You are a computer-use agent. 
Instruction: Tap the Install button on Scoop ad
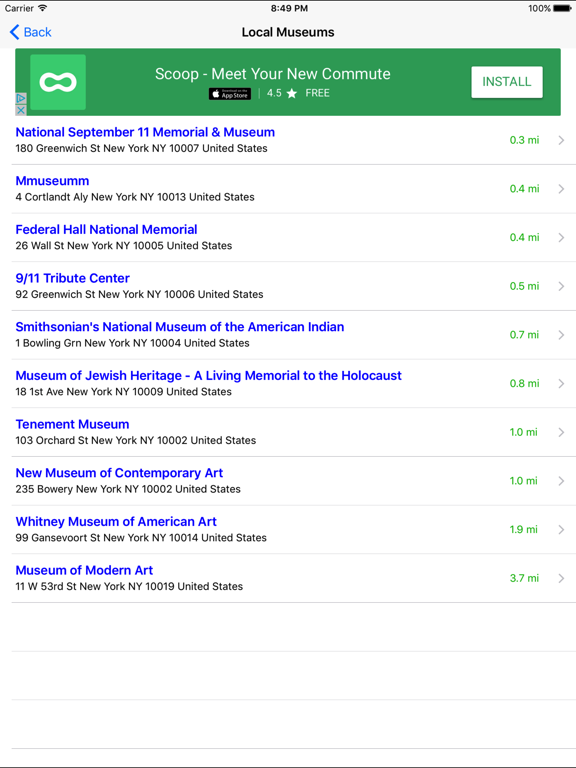click(x=506, y=82)
